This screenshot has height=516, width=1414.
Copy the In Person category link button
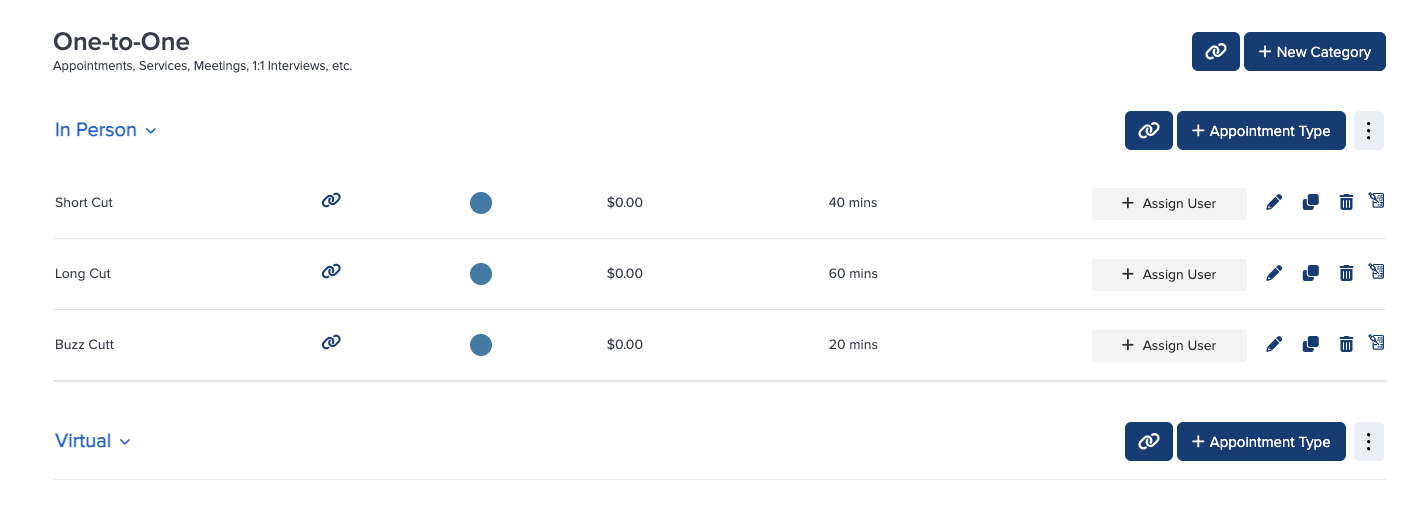pyautogui.click(x=1149, y=130)
